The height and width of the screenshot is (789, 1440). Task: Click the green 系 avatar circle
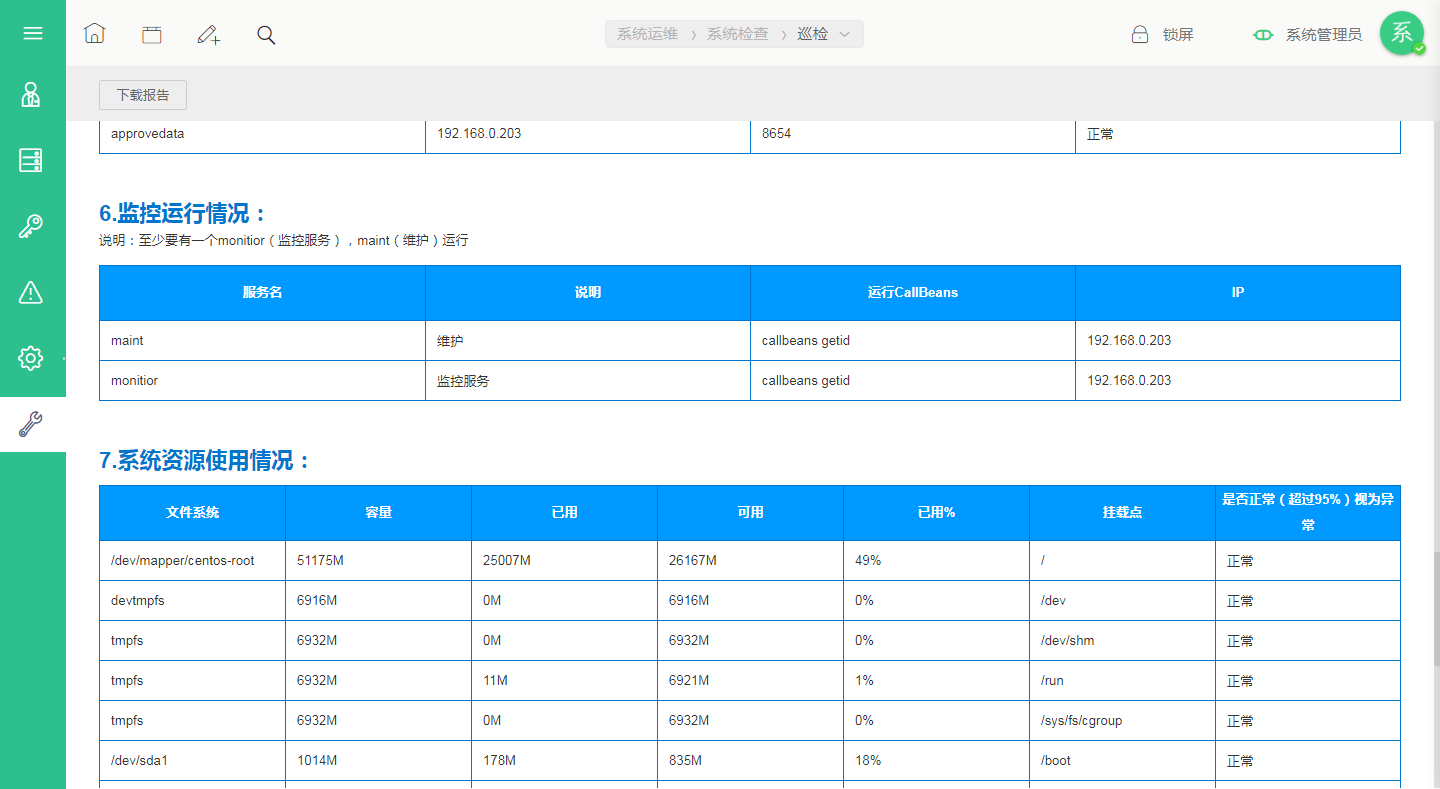pos(1402,33)
